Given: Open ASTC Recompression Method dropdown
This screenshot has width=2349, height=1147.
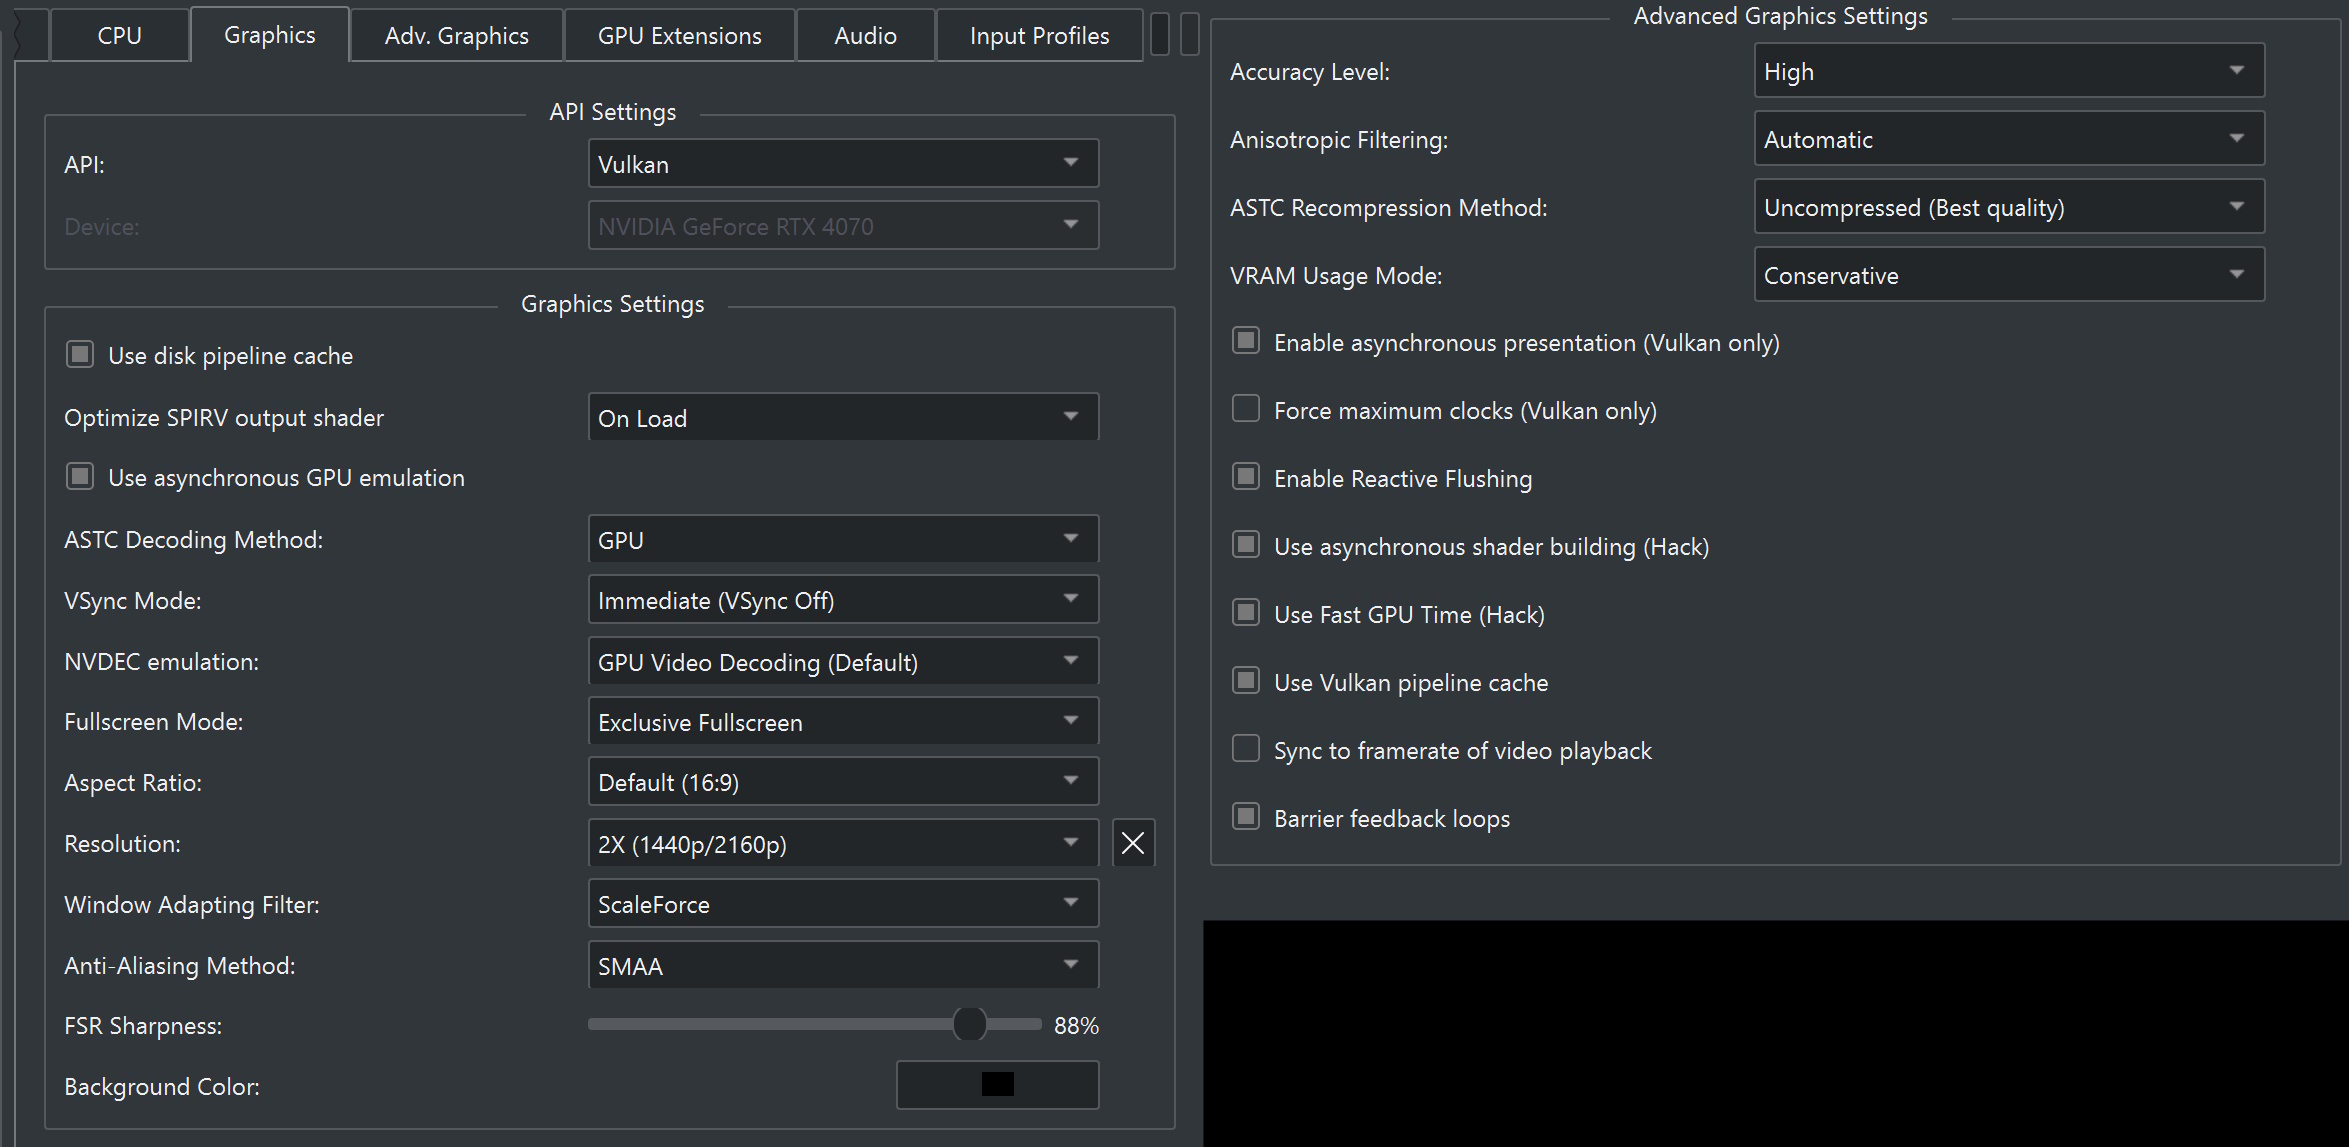Looking at the screenshot, I should point(2009,207).
